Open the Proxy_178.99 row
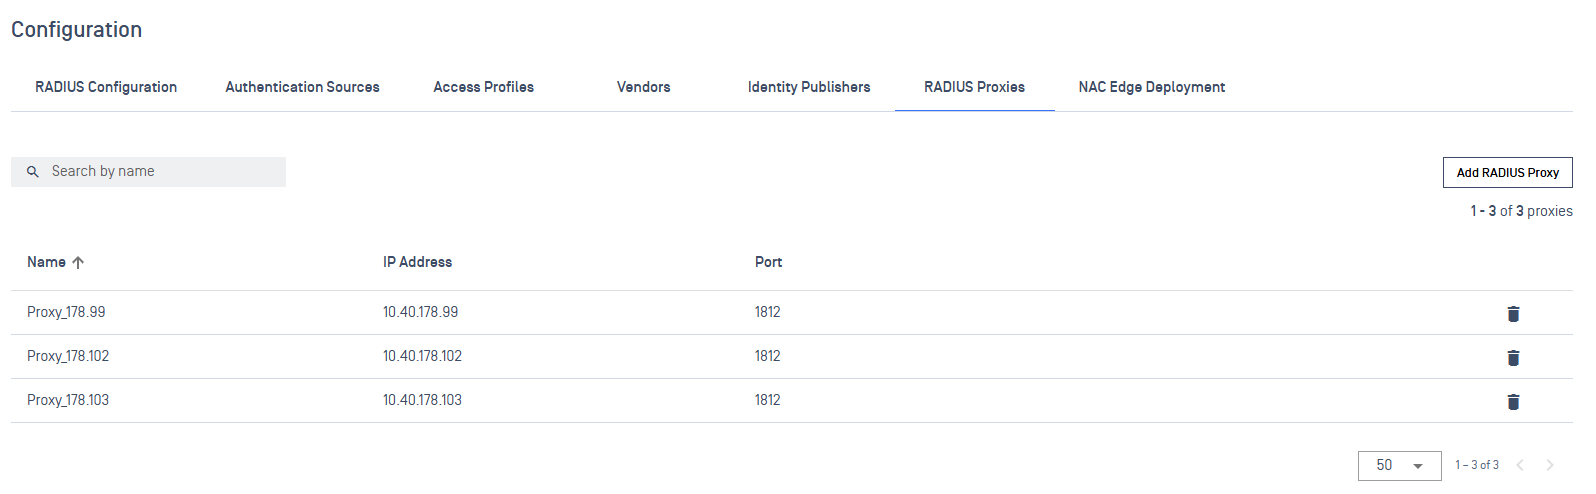 pos(66,312)
